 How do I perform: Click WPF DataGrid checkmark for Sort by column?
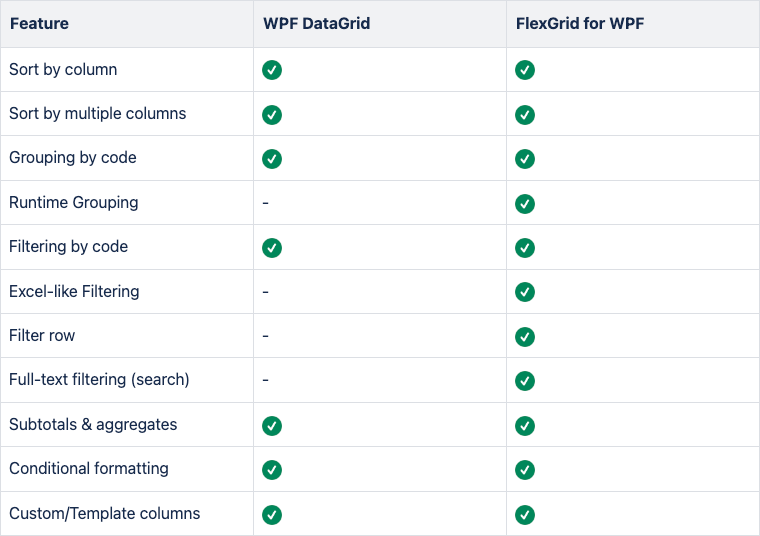coord(272,70)
